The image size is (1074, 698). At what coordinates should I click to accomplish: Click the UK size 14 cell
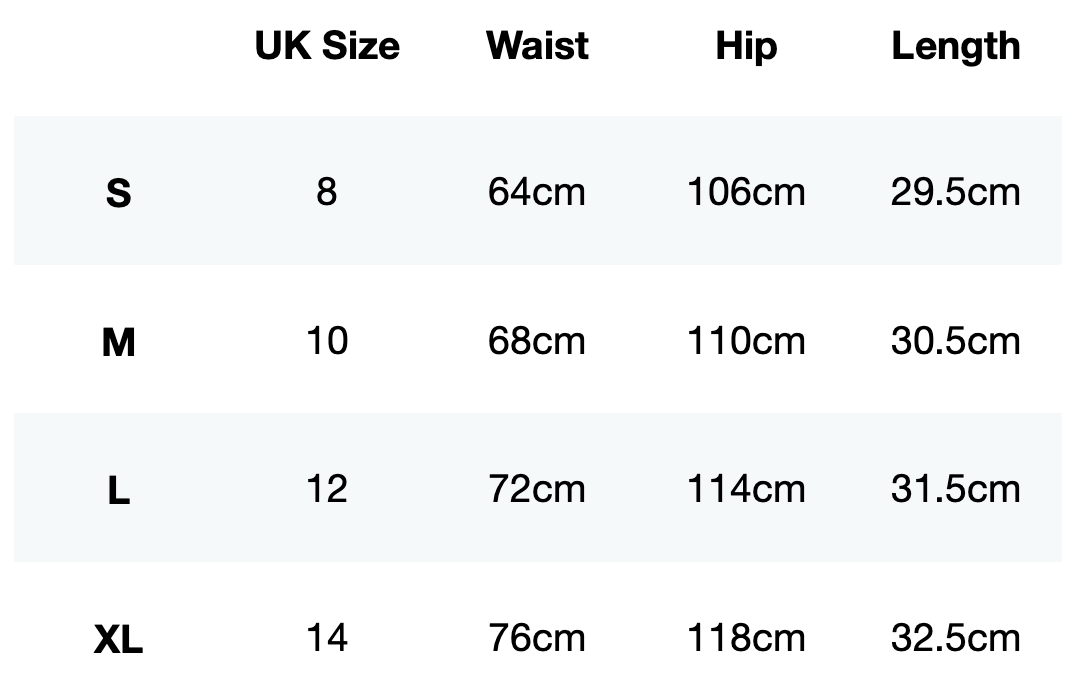pyautogui.click(x=327, y=638)
